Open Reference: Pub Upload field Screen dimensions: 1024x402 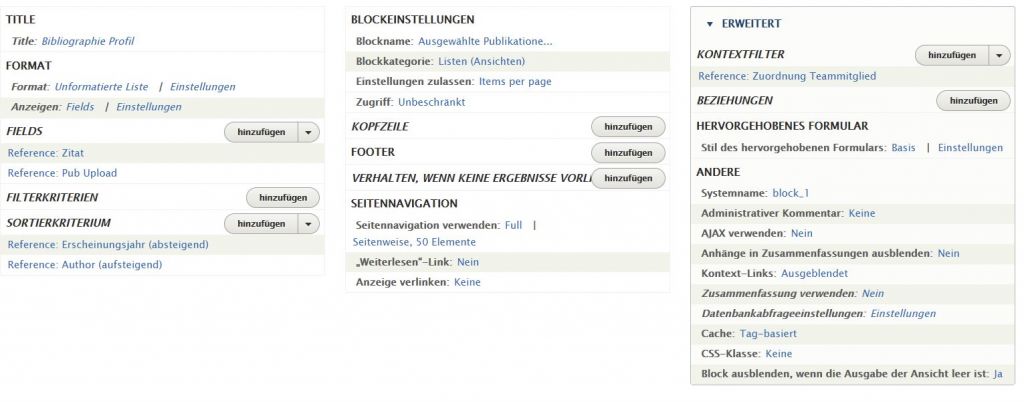62,173
